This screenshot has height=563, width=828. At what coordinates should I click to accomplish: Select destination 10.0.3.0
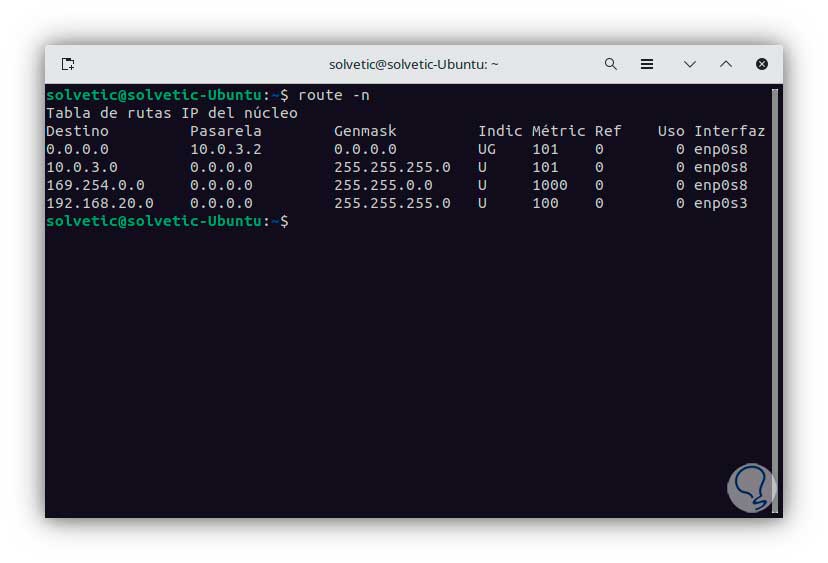click(x=82, y=167)
